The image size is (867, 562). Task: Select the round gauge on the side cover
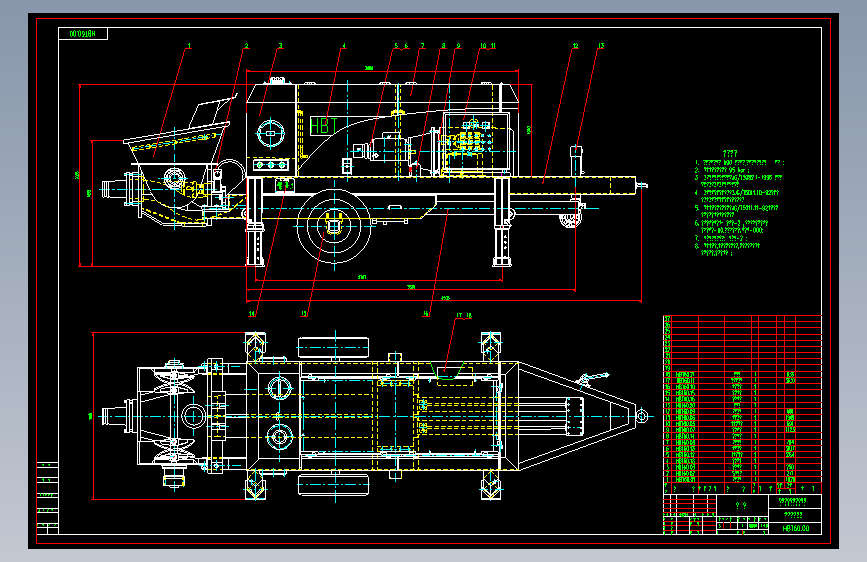pos(270,133)
